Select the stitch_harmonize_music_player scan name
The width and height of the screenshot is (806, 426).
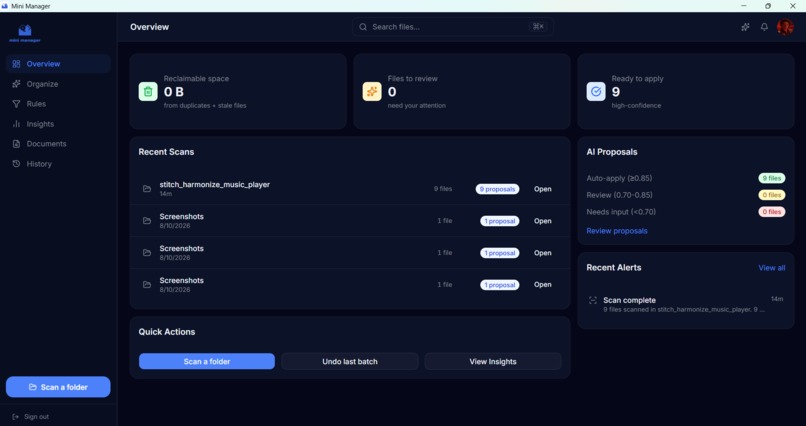coord(214,184)
